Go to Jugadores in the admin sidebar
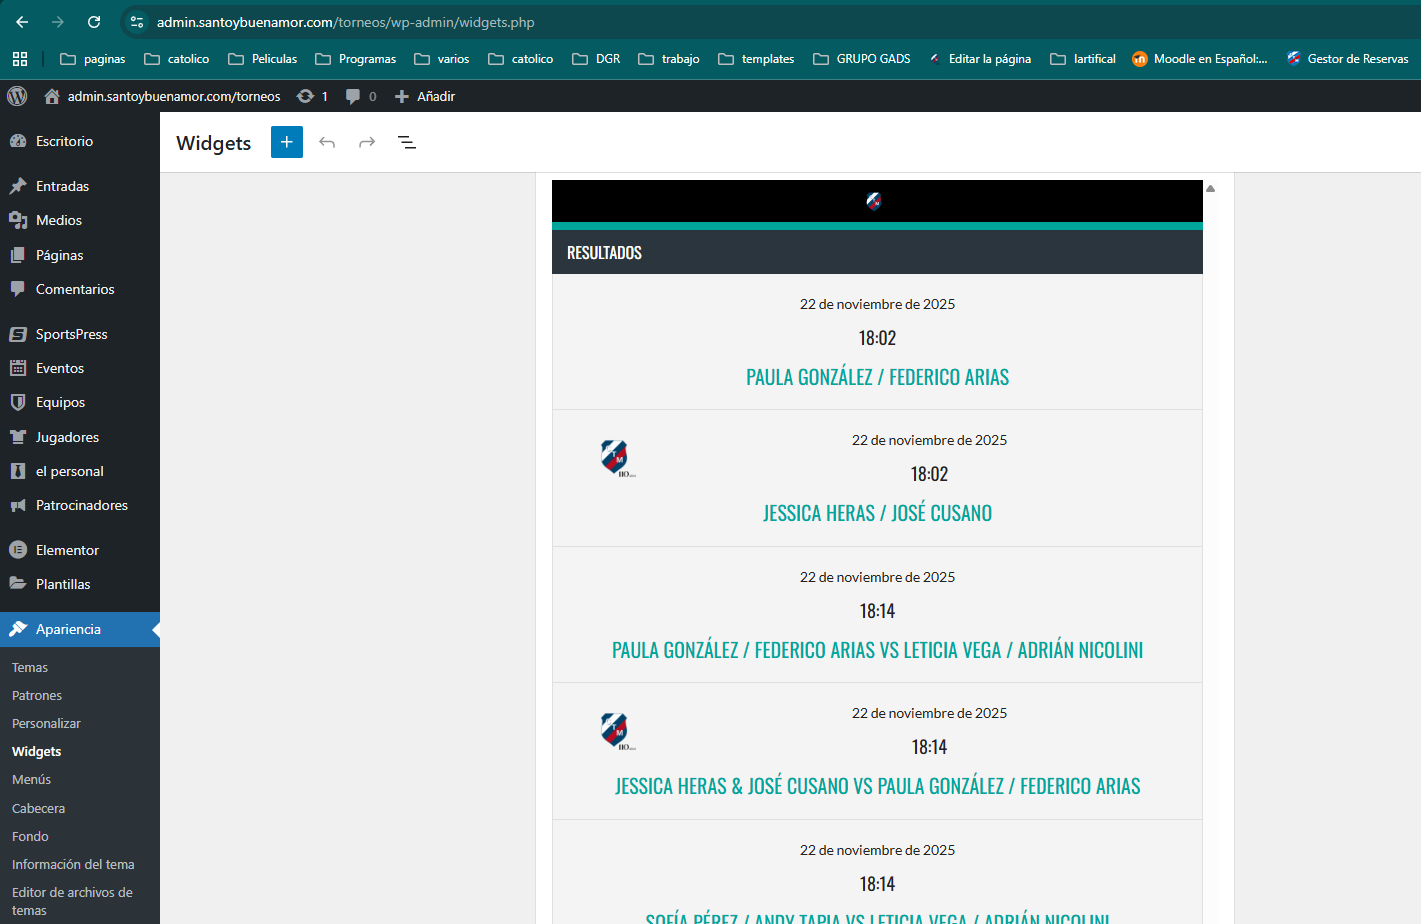This screenshot has width=1421, height=924. click(x=67, y=437)
